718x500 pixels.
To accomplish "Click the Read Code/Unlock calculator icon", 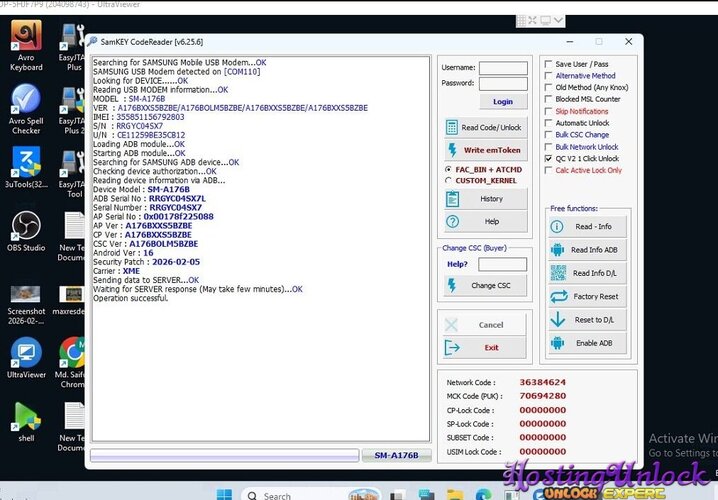I will [x=451, y=127].
